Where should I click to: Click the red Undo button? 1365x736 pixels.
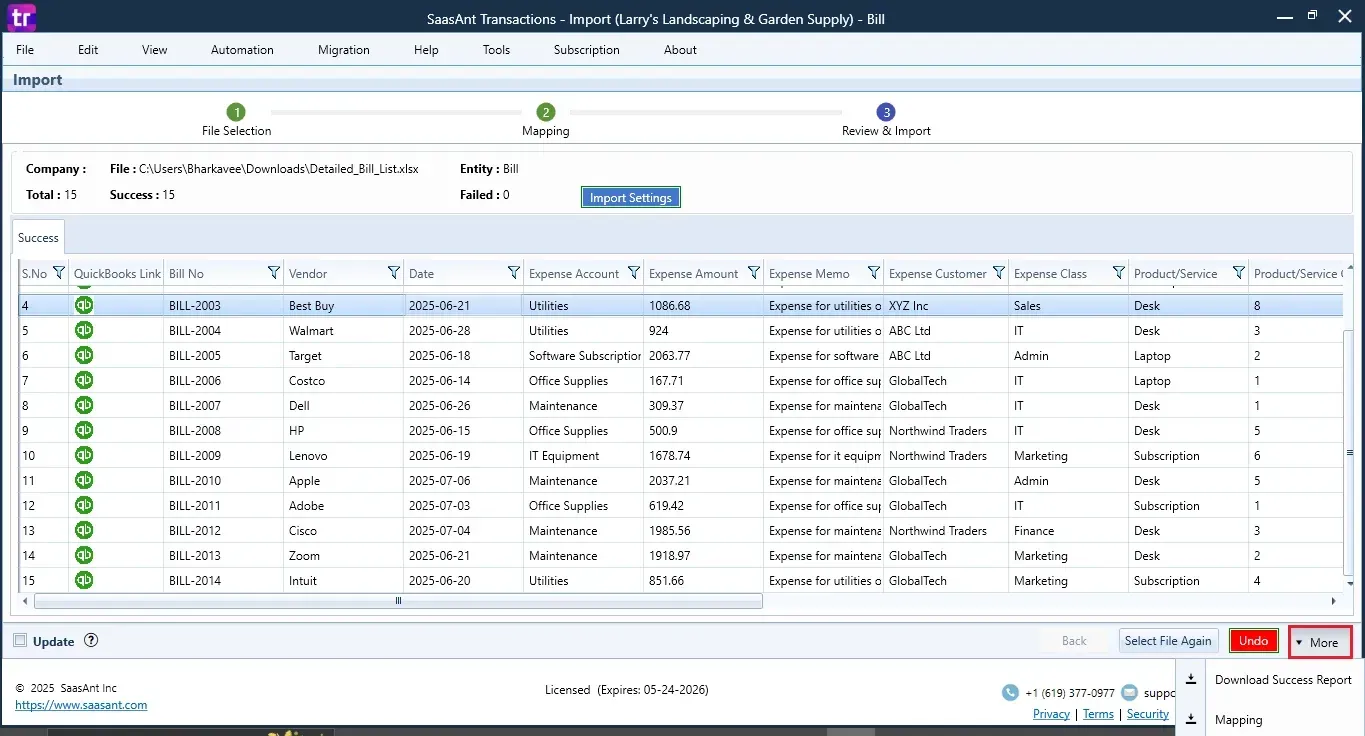pyautogui.click(x=1253, y=641)
